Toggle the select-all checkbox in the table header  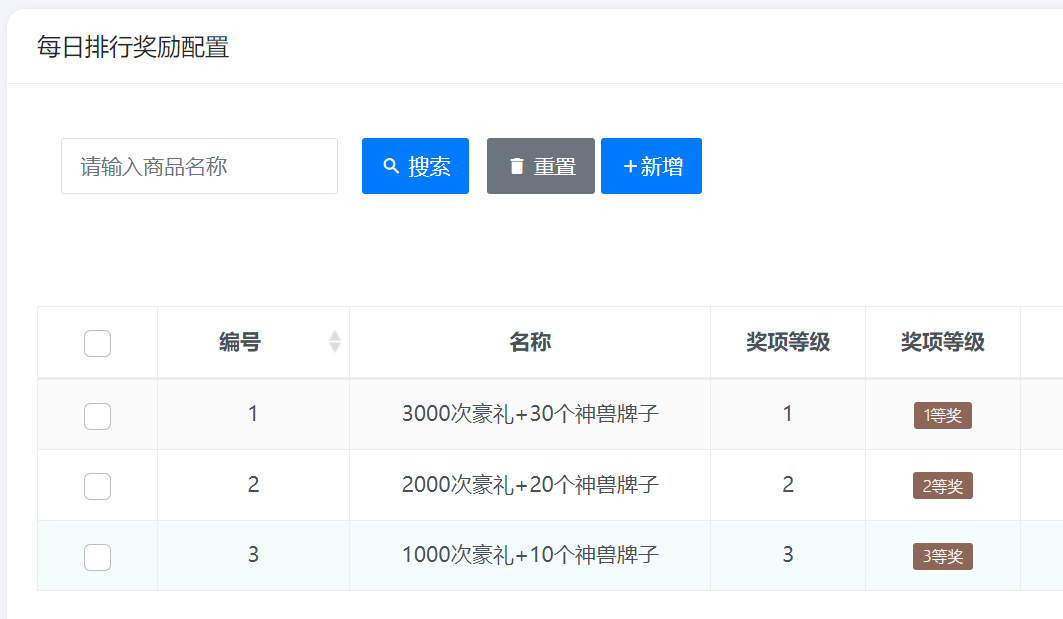click(x=97, y=343)
